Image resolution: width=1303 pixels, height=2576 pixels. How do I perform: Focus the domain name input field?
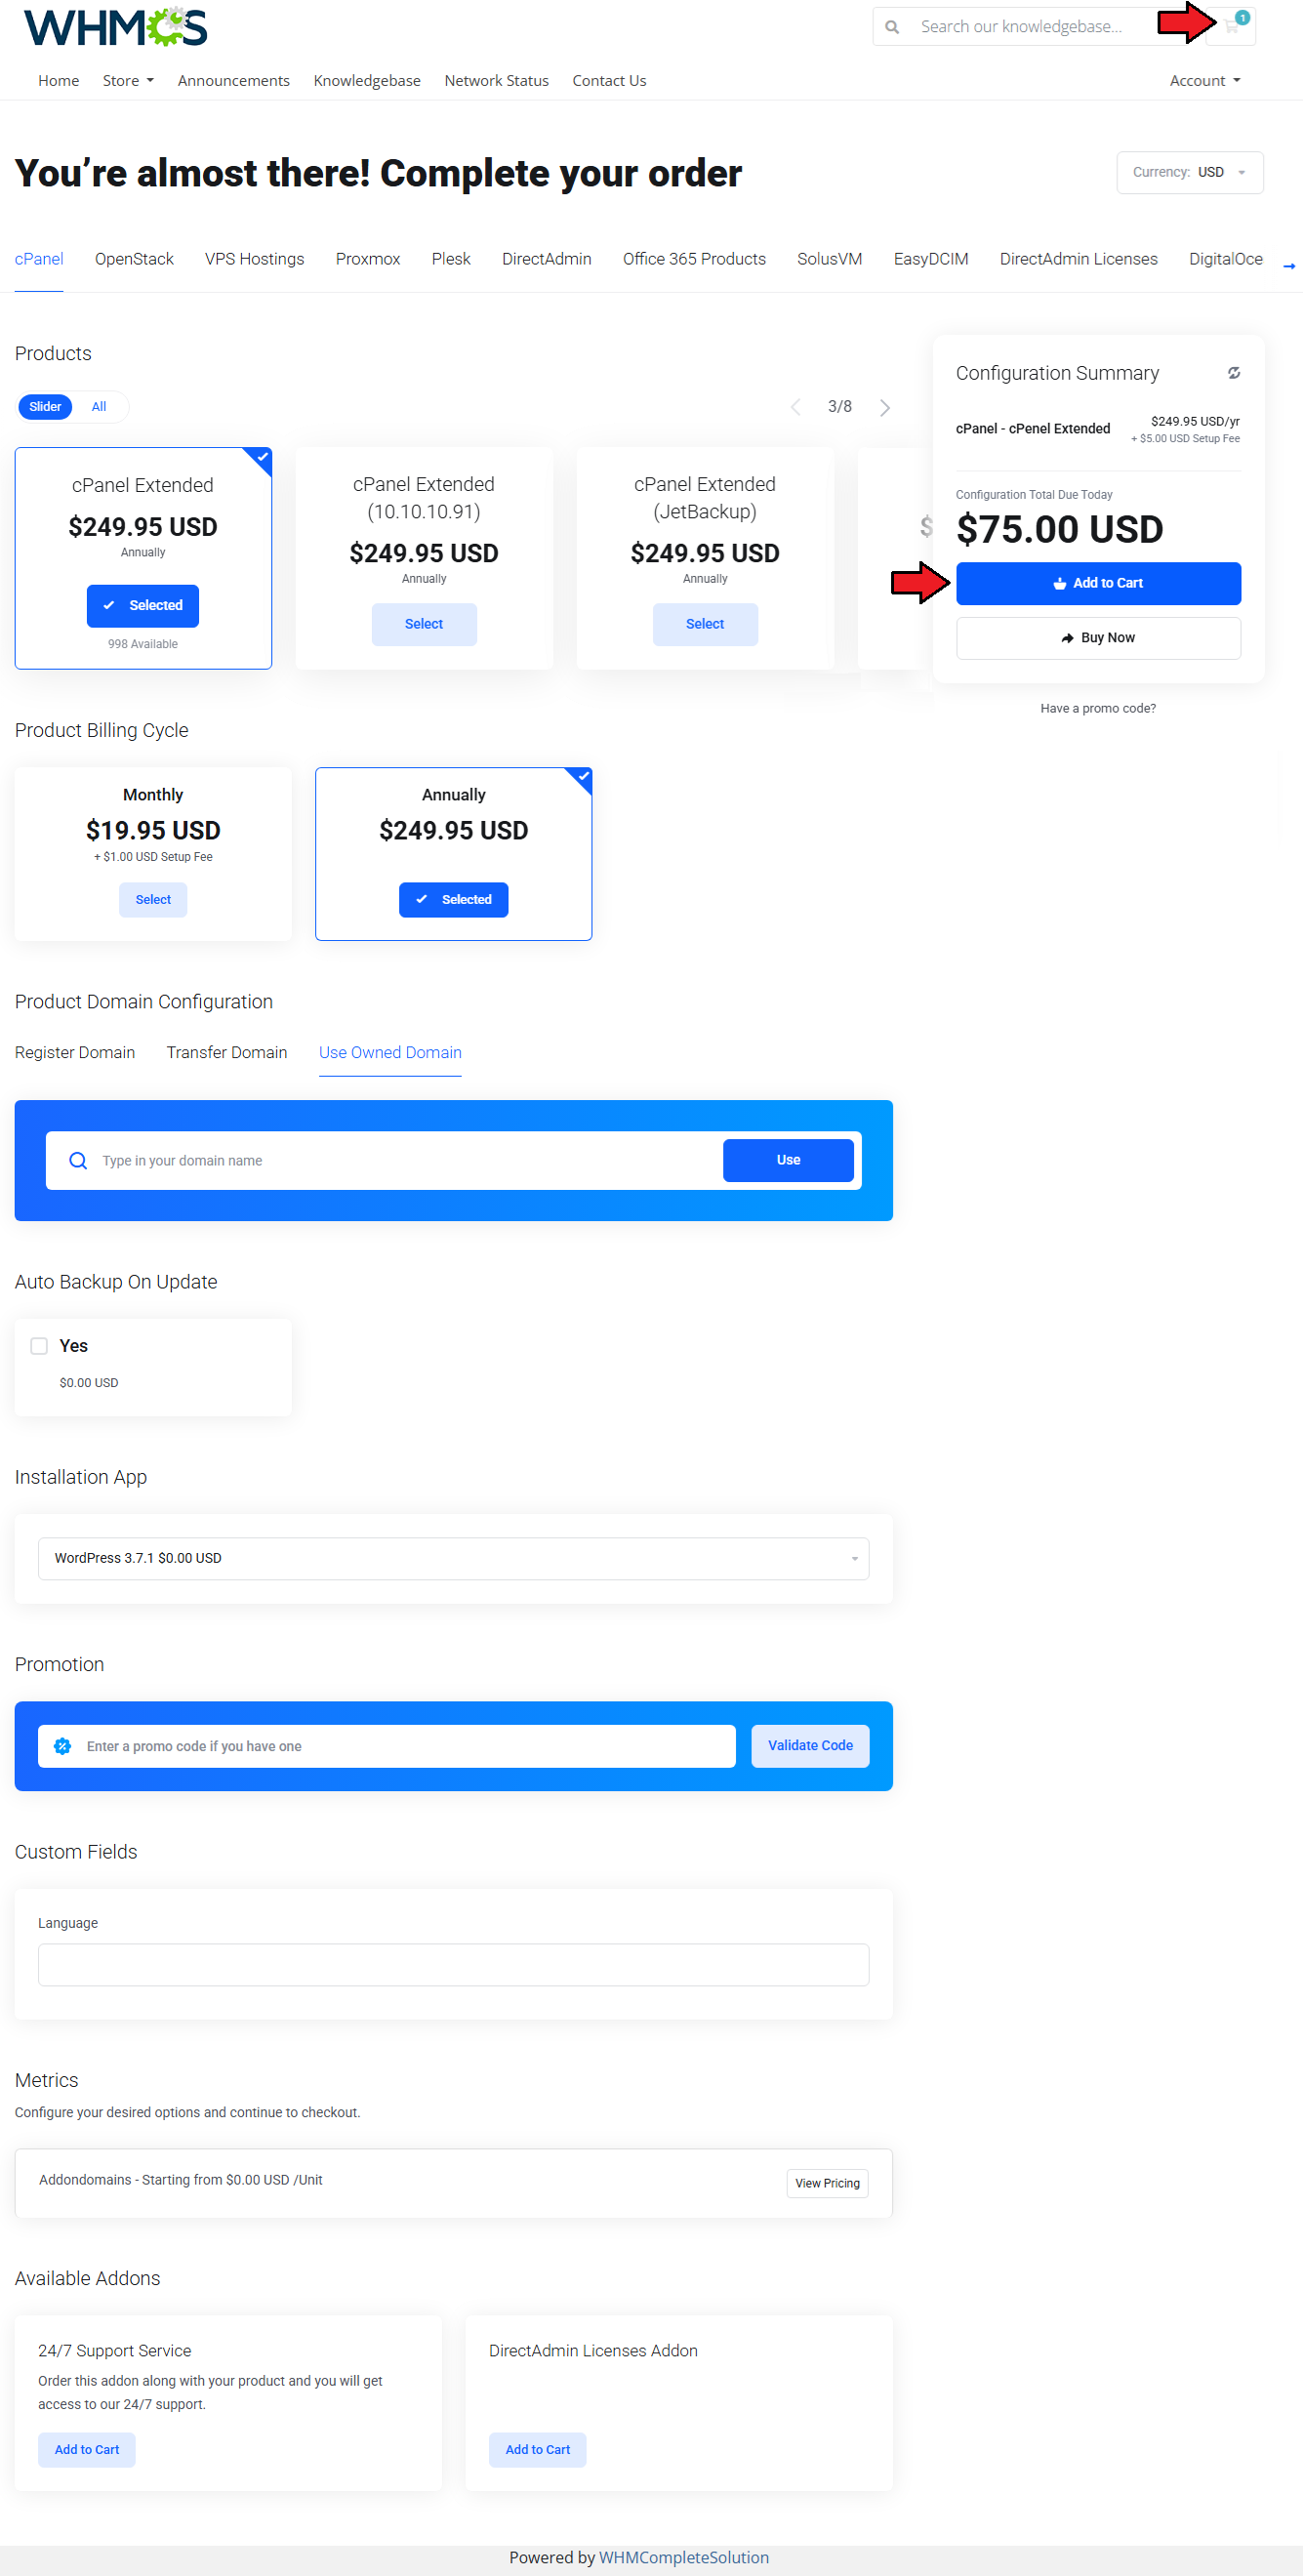pyautogui.click(x=405, y=1160)
